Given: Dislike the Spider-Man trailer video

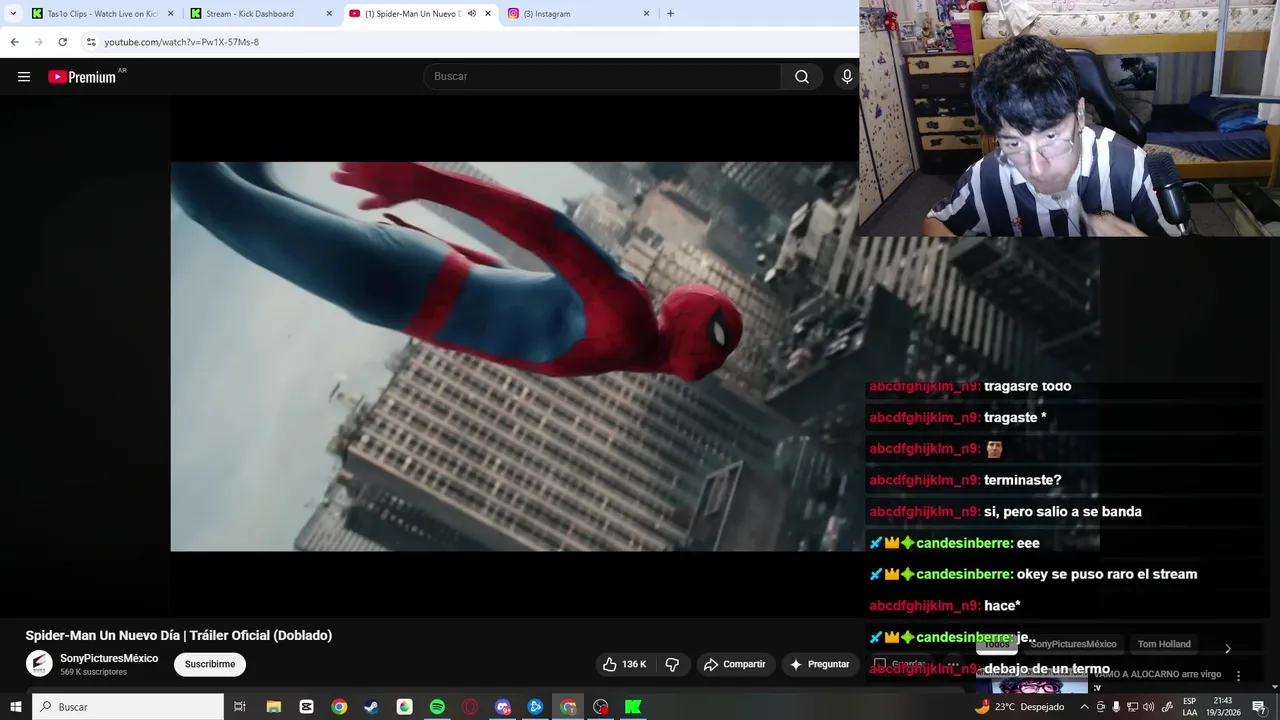Looking at the screenshot, I should (x=672, y=664).
